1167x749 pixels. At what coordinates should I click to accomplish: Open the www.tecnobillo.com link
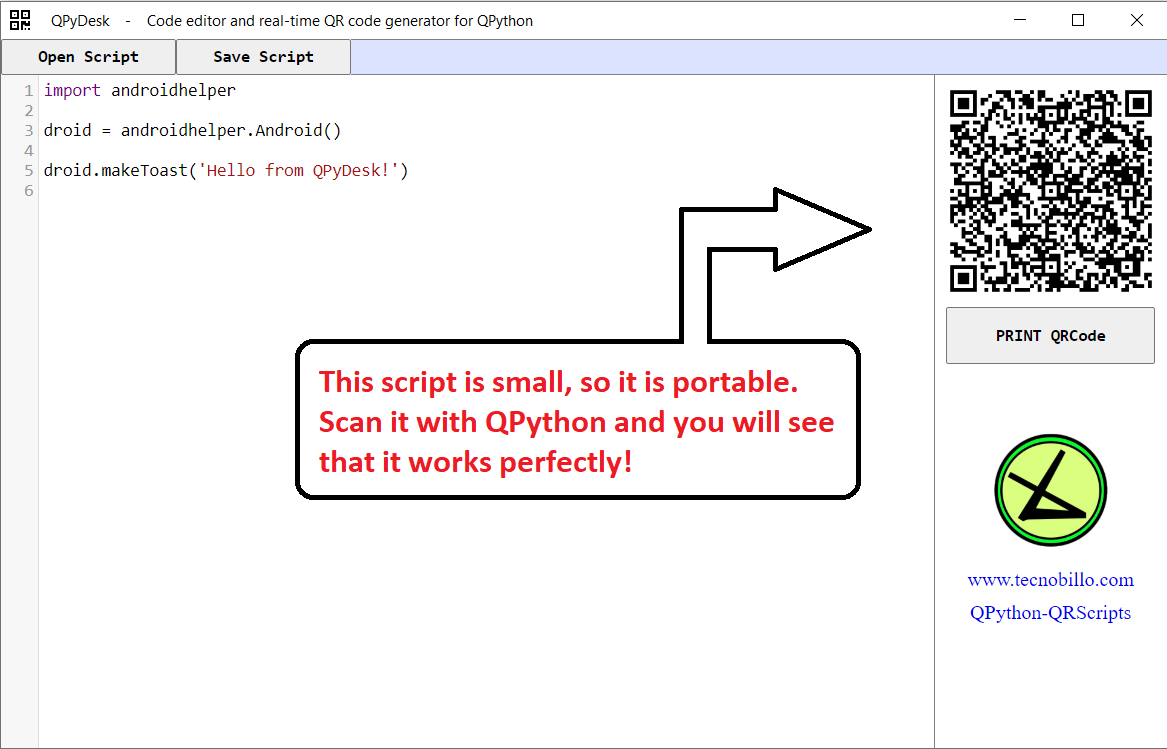pos(1050,580)
